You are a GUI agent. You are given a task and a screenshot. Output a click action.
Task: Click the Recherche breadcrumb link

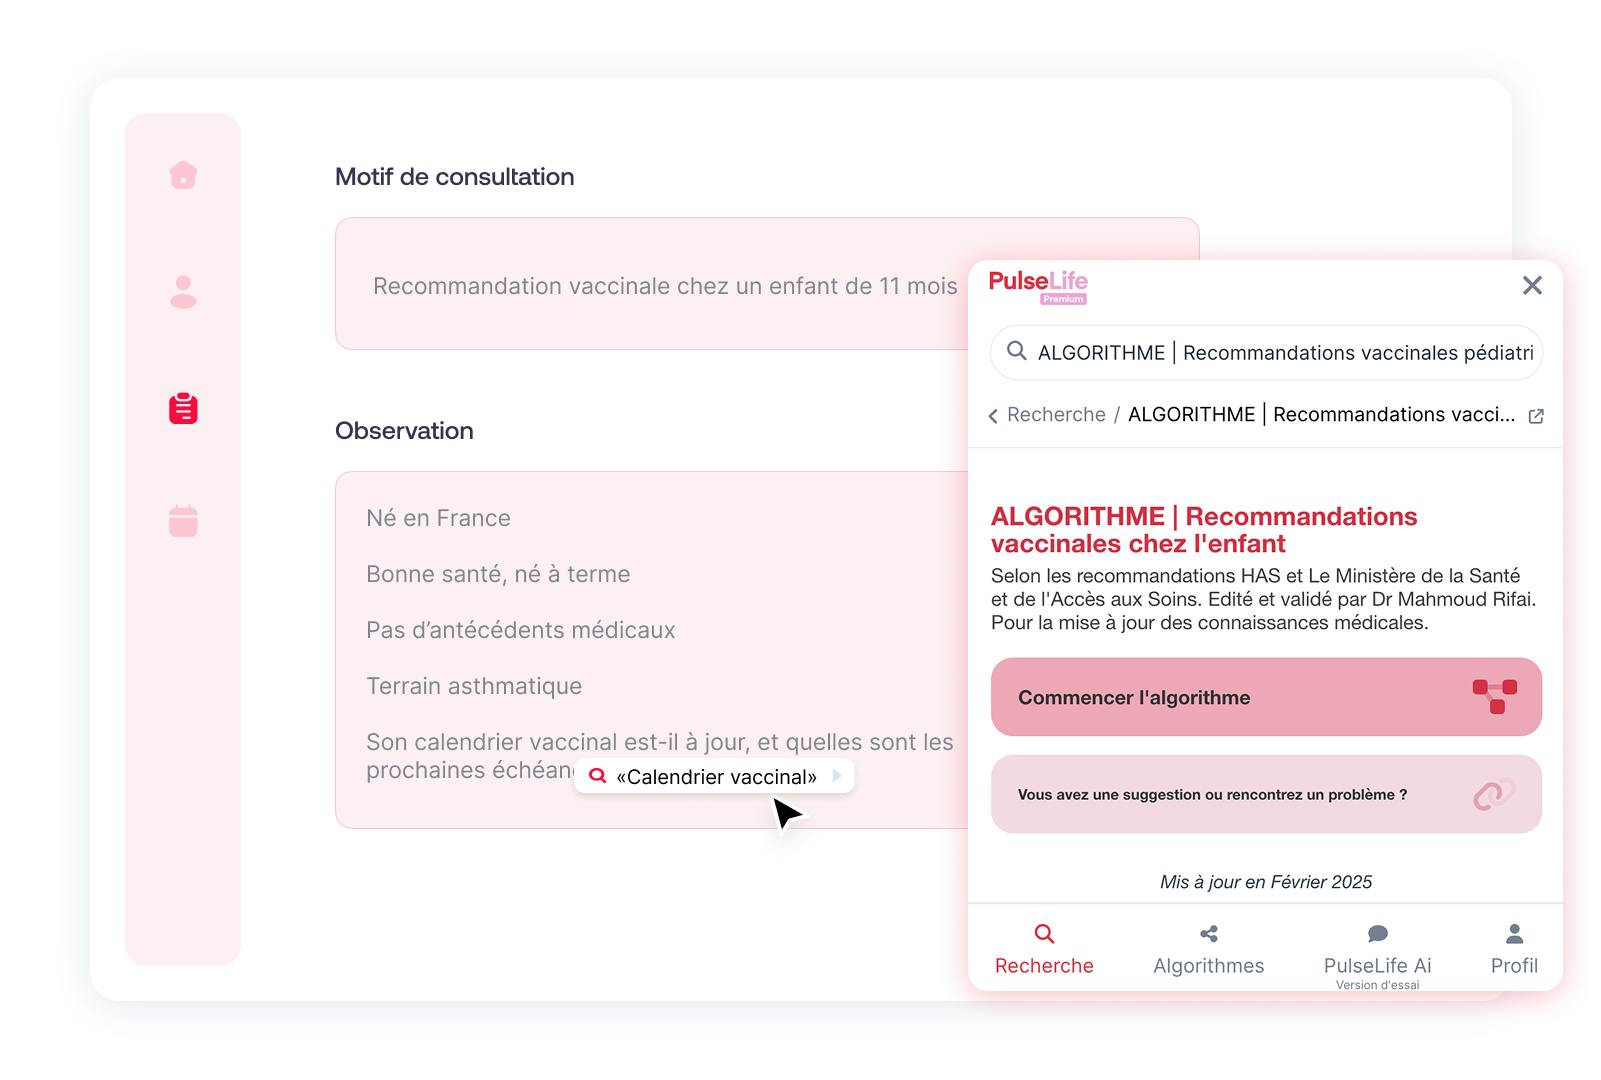point(1056,415)
